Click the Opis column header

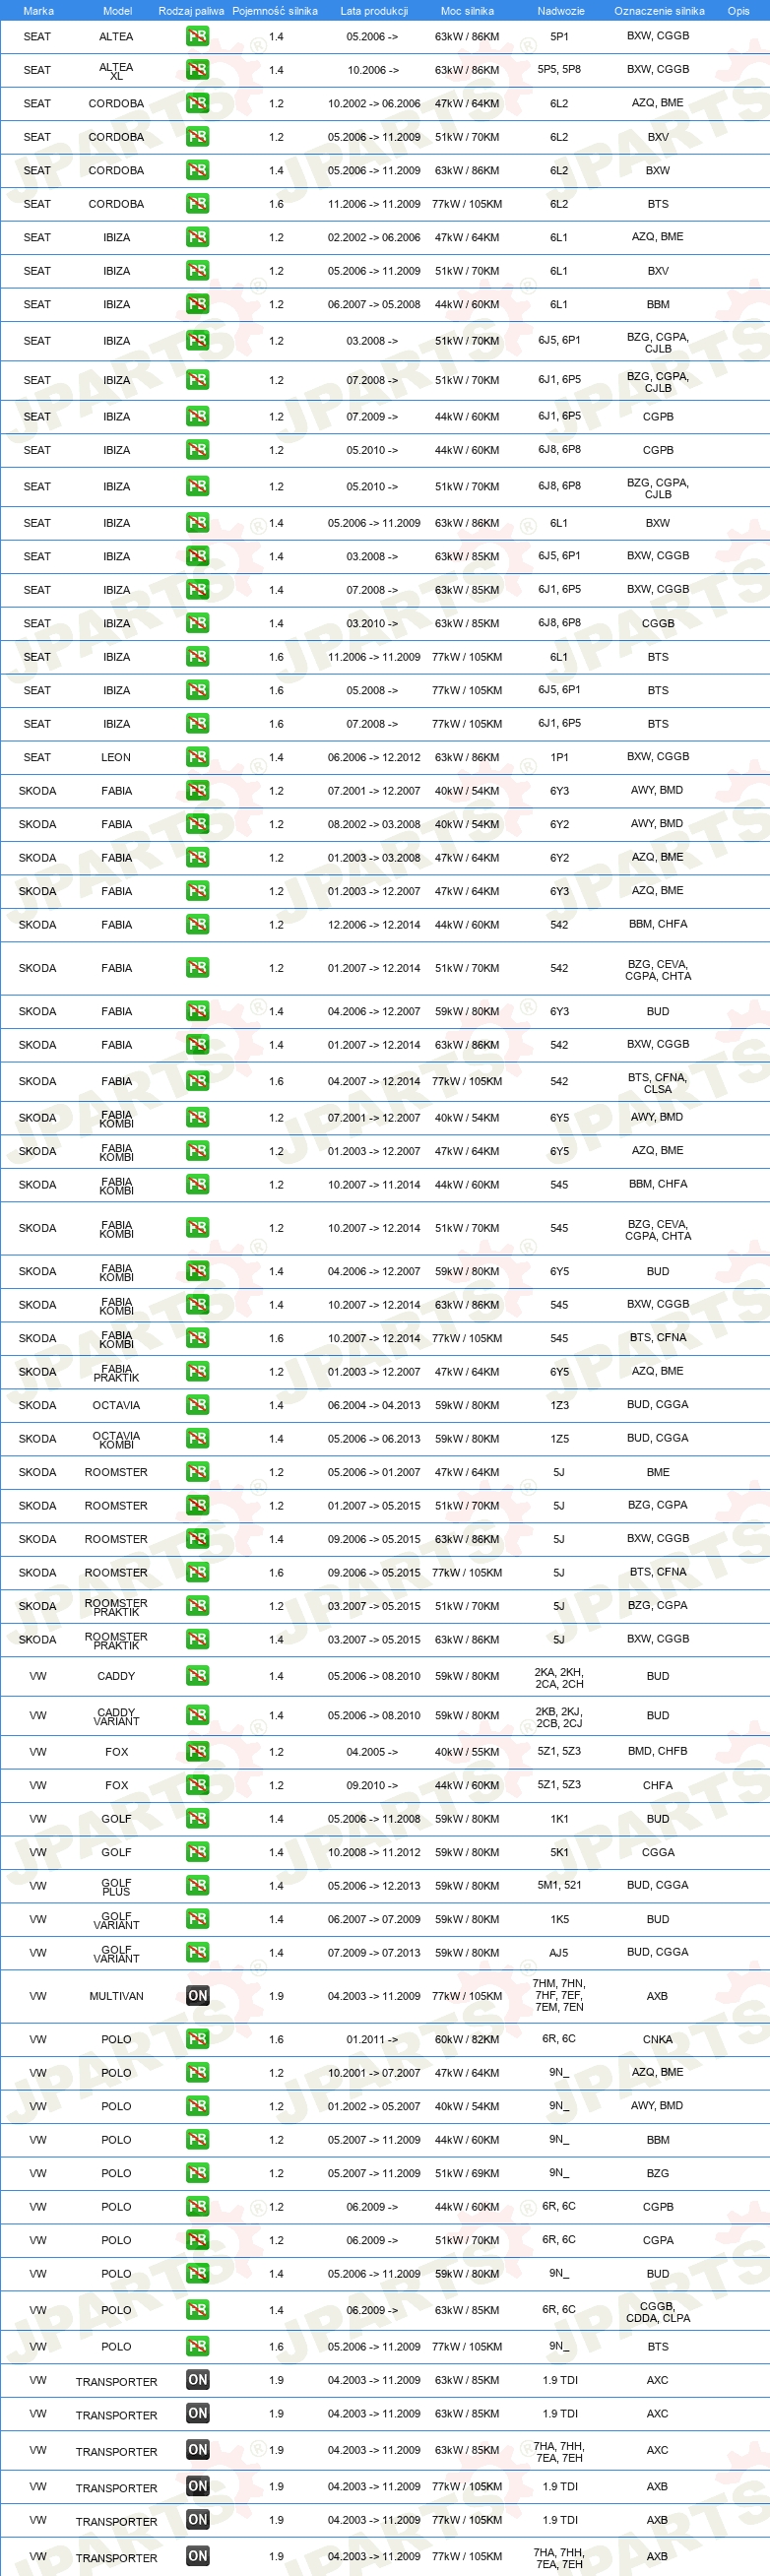(738, 11)
